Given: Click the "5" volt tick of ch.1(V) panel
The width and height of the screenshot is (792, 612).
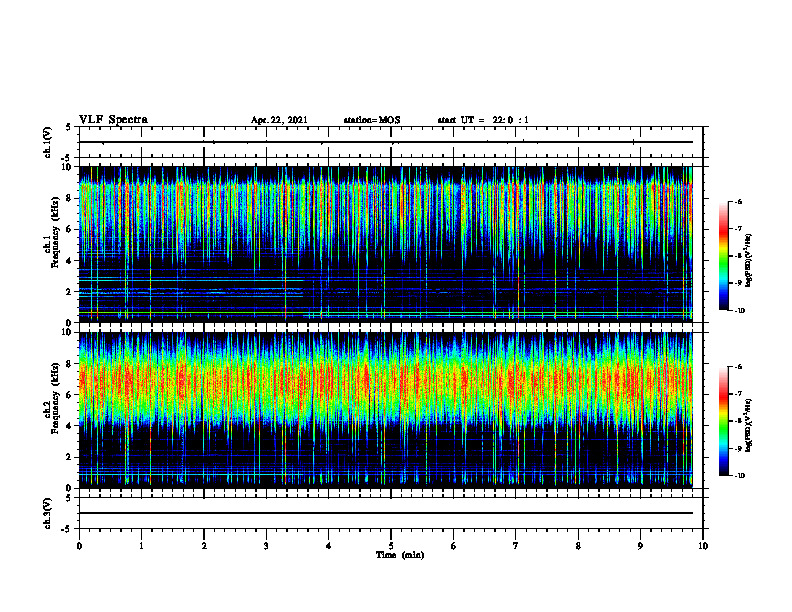Looking at the screenshot, I should click(68, 128).
